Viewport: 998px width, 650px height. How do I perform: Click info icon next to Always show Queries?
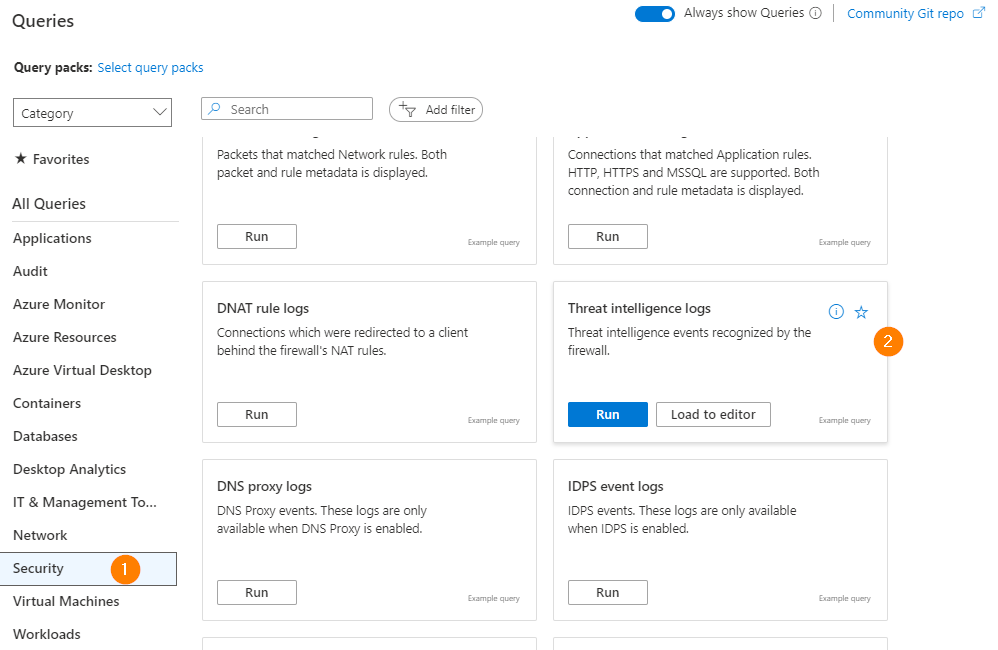815,13
